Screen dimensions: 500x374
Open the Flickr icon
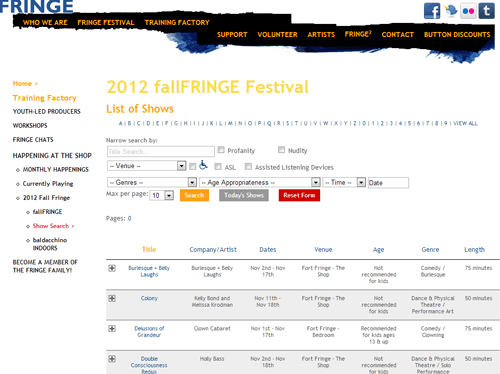(468, 11)
